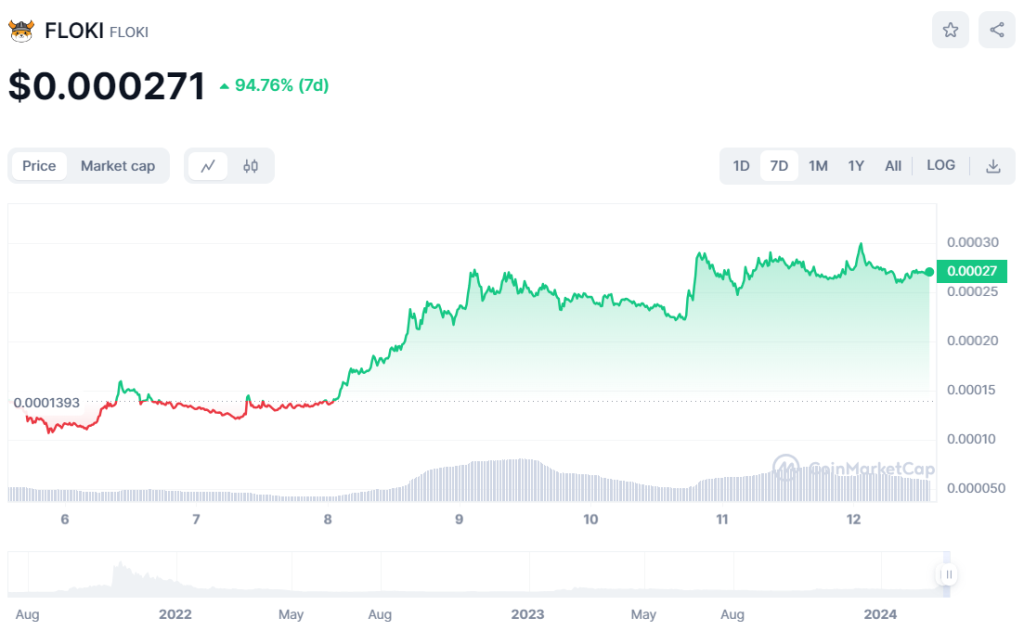The height and width of the screenshot is (631, 1024).
Task: Click the FLOKI viking logo icon
Action: 21,31
